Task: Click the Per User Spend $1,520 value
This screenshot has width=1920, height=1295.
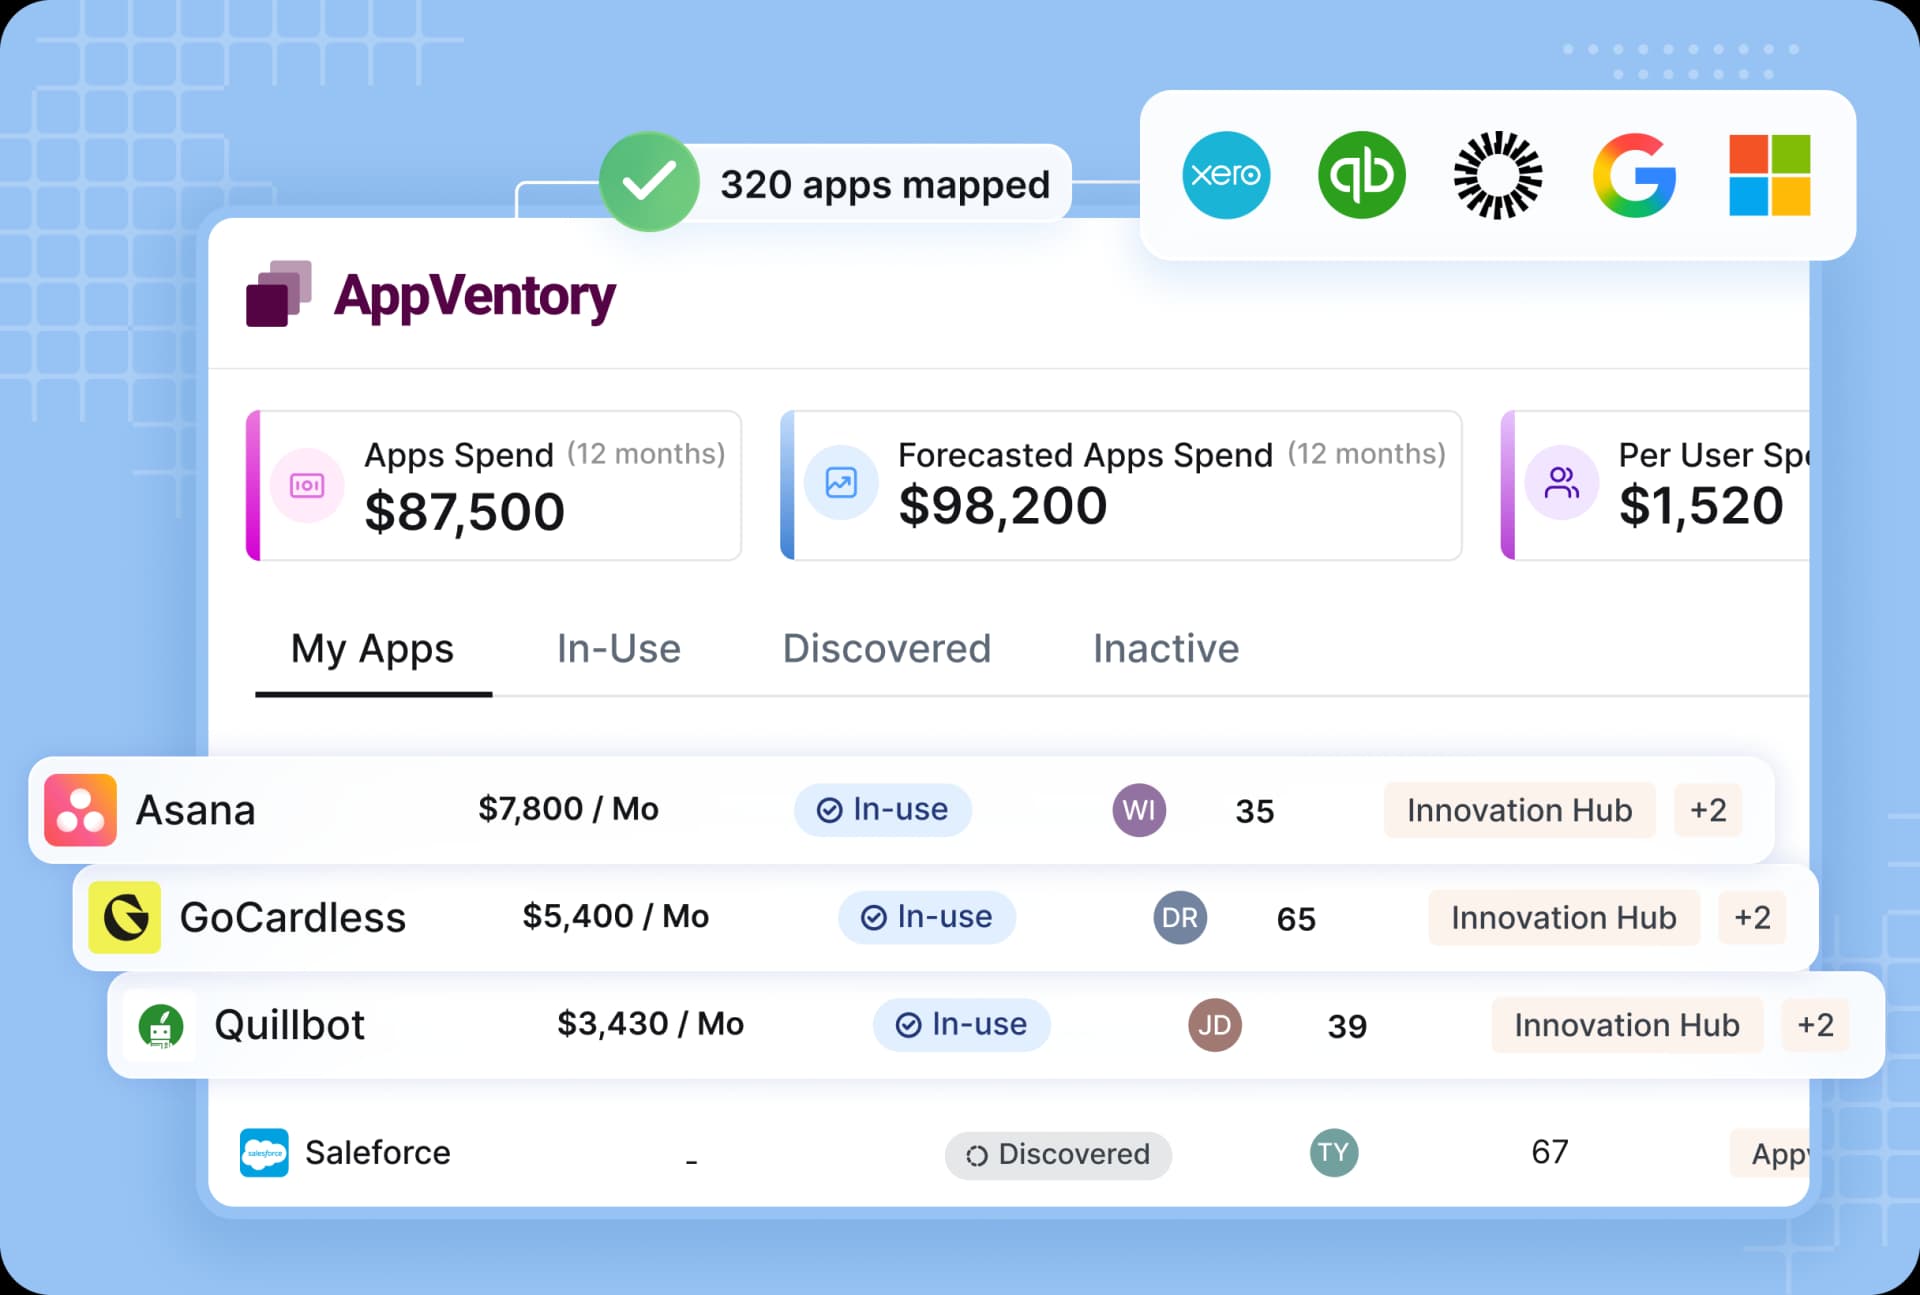Action: coord(1701,506)
